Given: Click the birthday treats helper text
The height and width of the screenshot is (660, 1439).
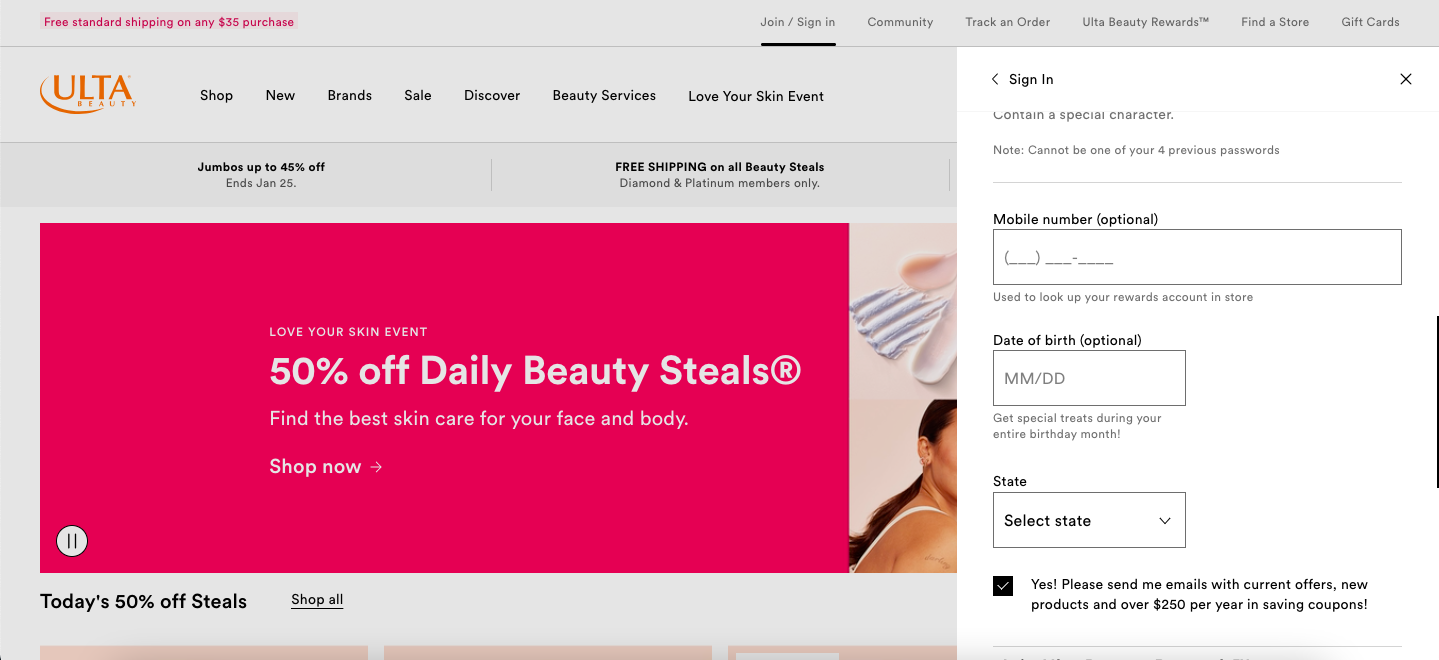Looking at the screenshot, I should 1077,426.
